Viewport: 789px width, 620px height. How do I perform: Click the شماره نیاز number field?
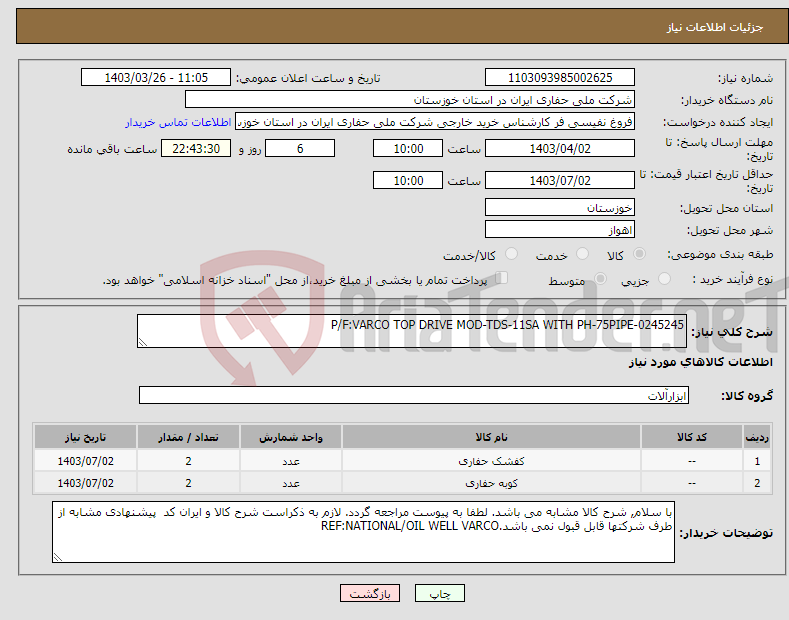[x=560, y=78]
